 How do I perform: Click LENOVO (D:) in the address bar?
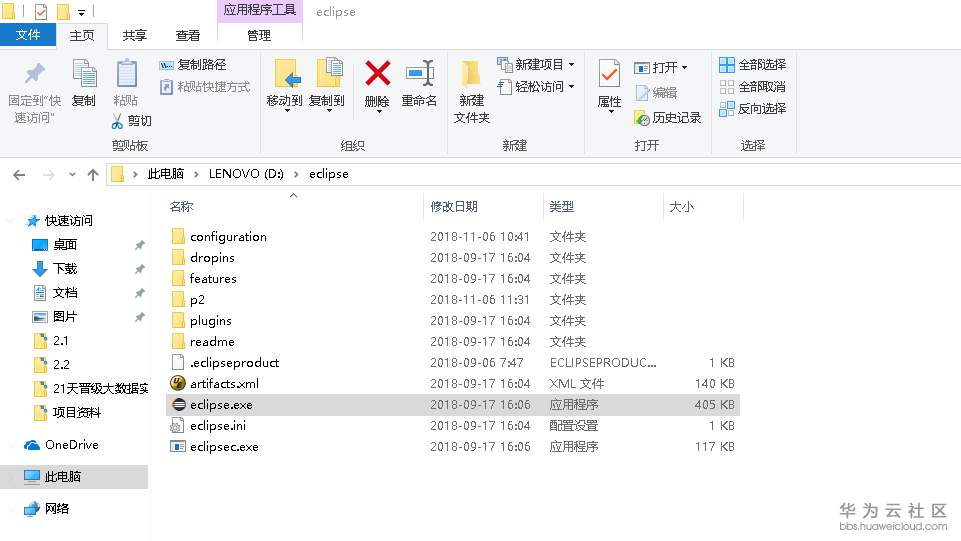[x=246, y=174]
